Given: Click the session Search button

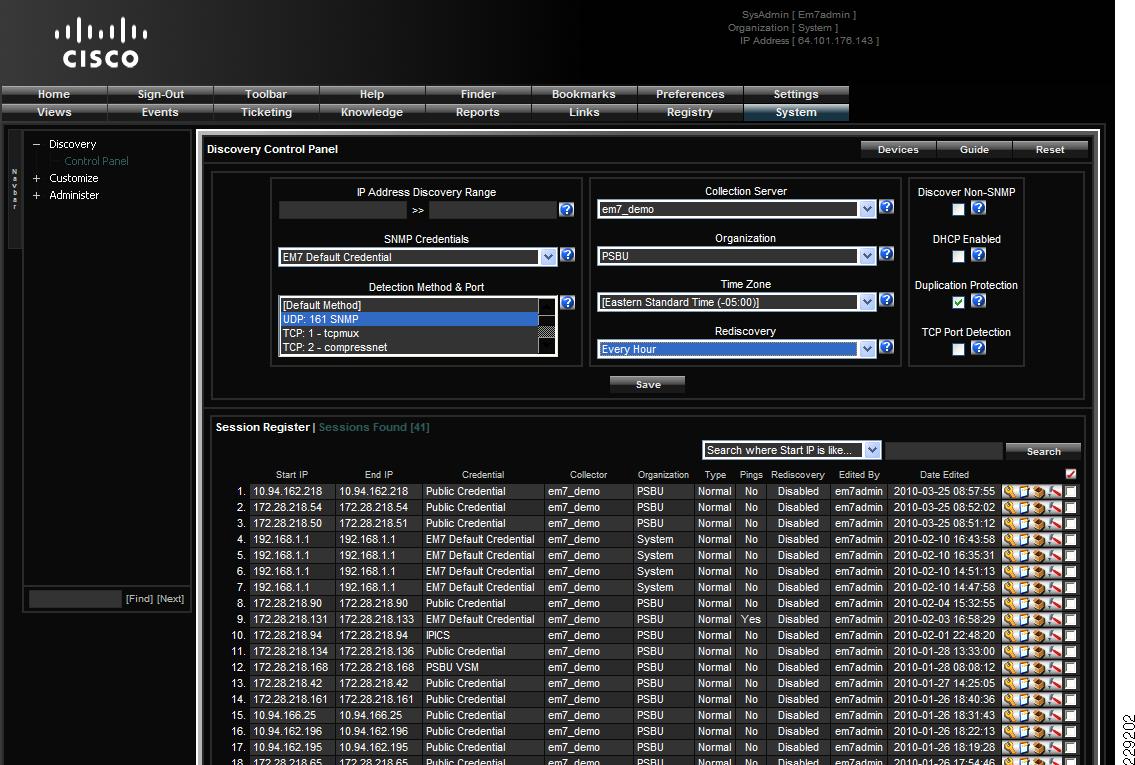Looking at the screenshot, I should (1043, 451).
